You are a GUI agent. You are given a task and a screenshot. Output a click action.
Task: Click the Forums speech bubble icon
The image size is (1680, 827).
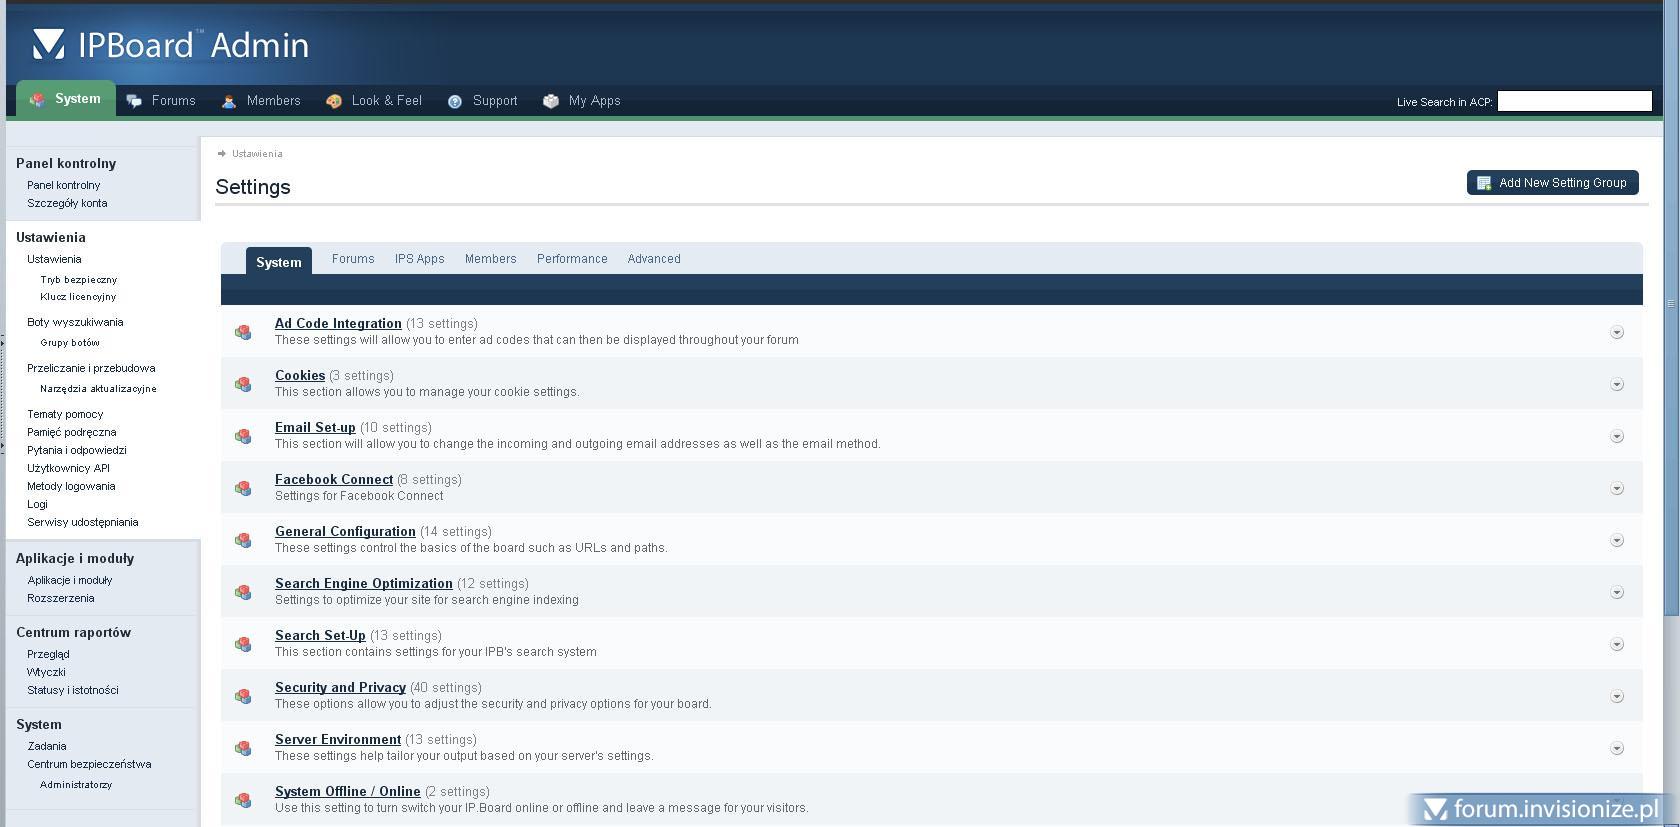pyautogui.click(x=134, y=101)
